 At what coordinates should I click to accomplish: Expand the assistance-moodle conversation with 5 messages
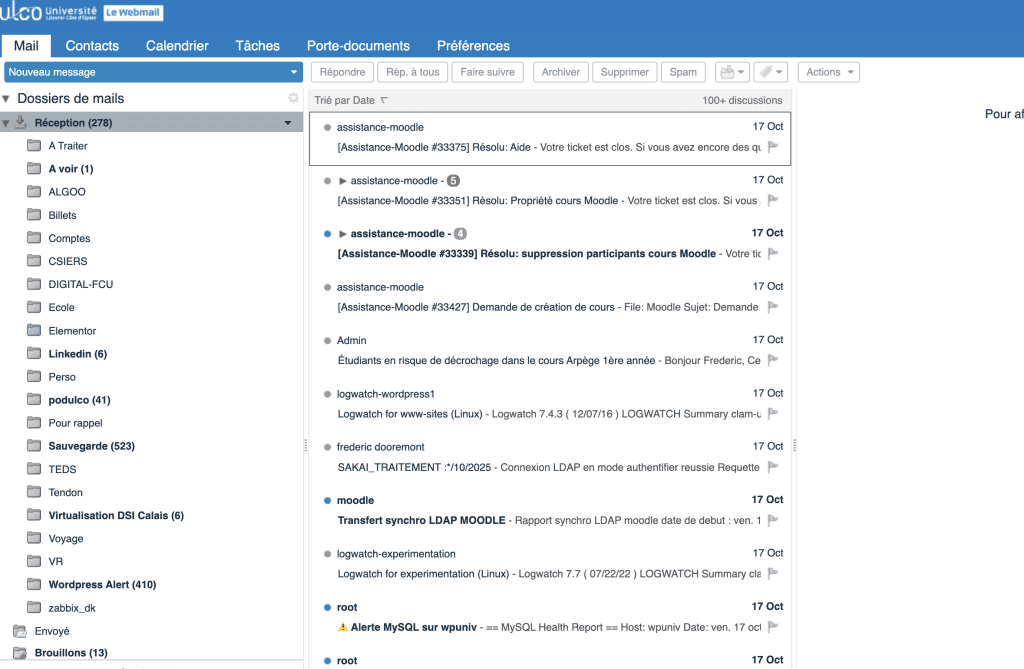pyautogui.click(x=343, y=181)
